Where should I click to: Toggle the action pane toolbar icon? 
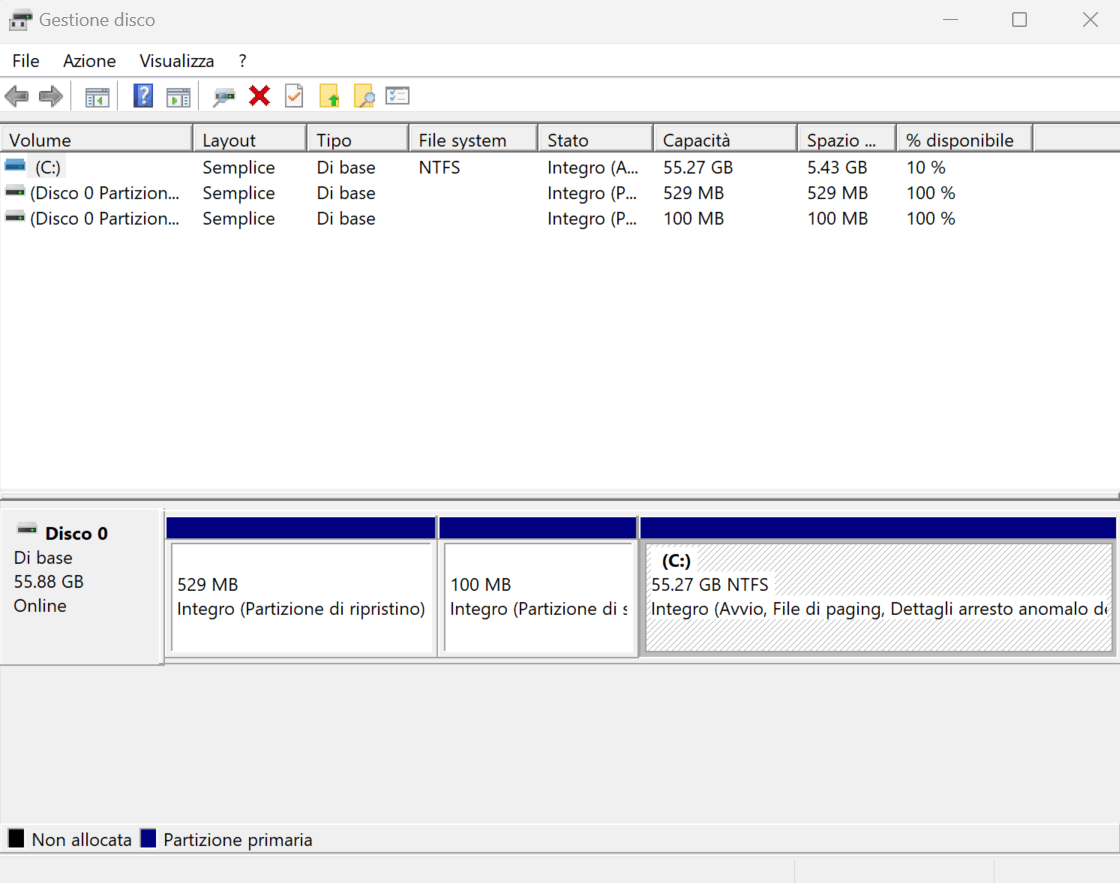[179, 96]
